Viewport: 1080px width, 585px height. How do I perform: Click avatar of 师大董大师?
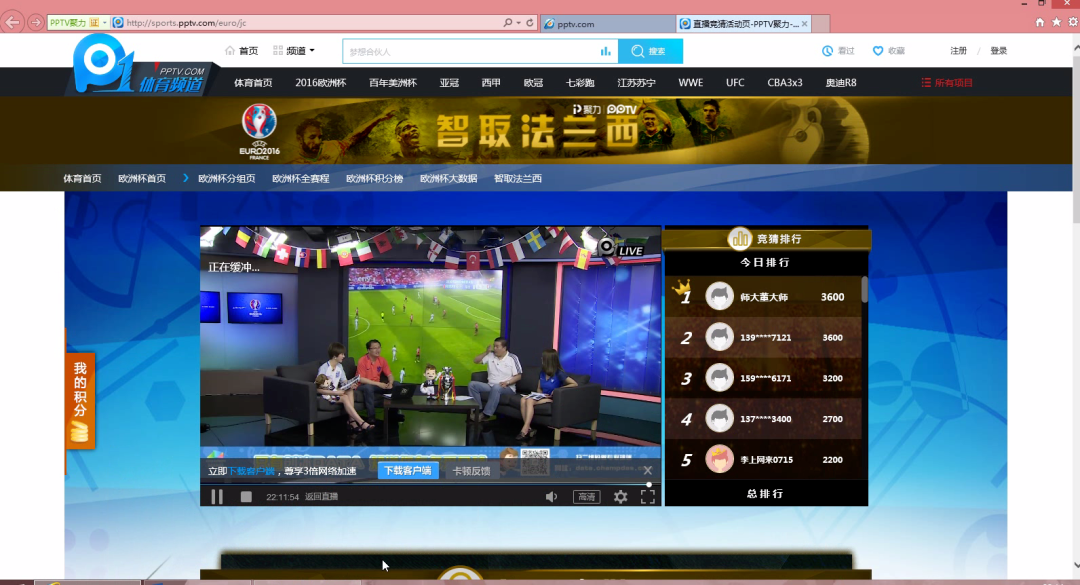719,296
